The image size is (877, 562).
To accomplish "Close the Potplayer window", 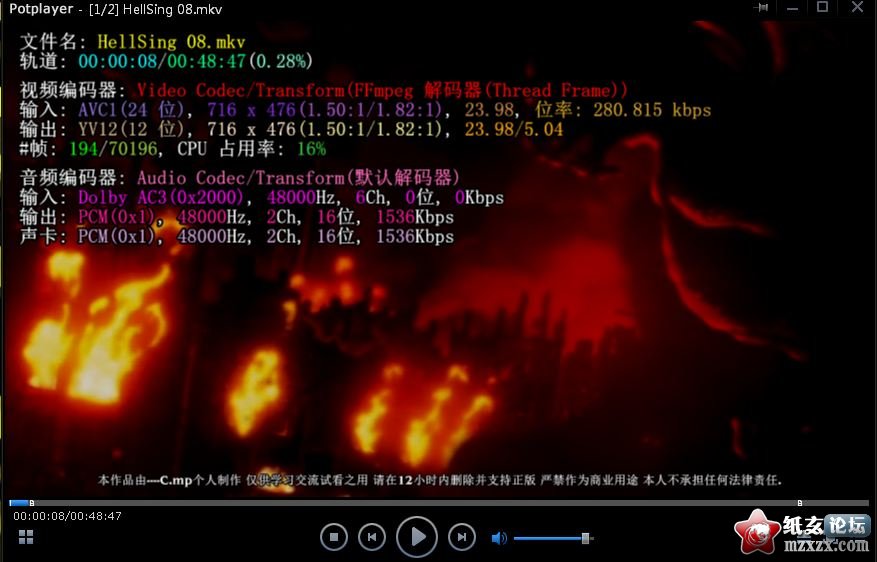I will click(x=857, y=7).
